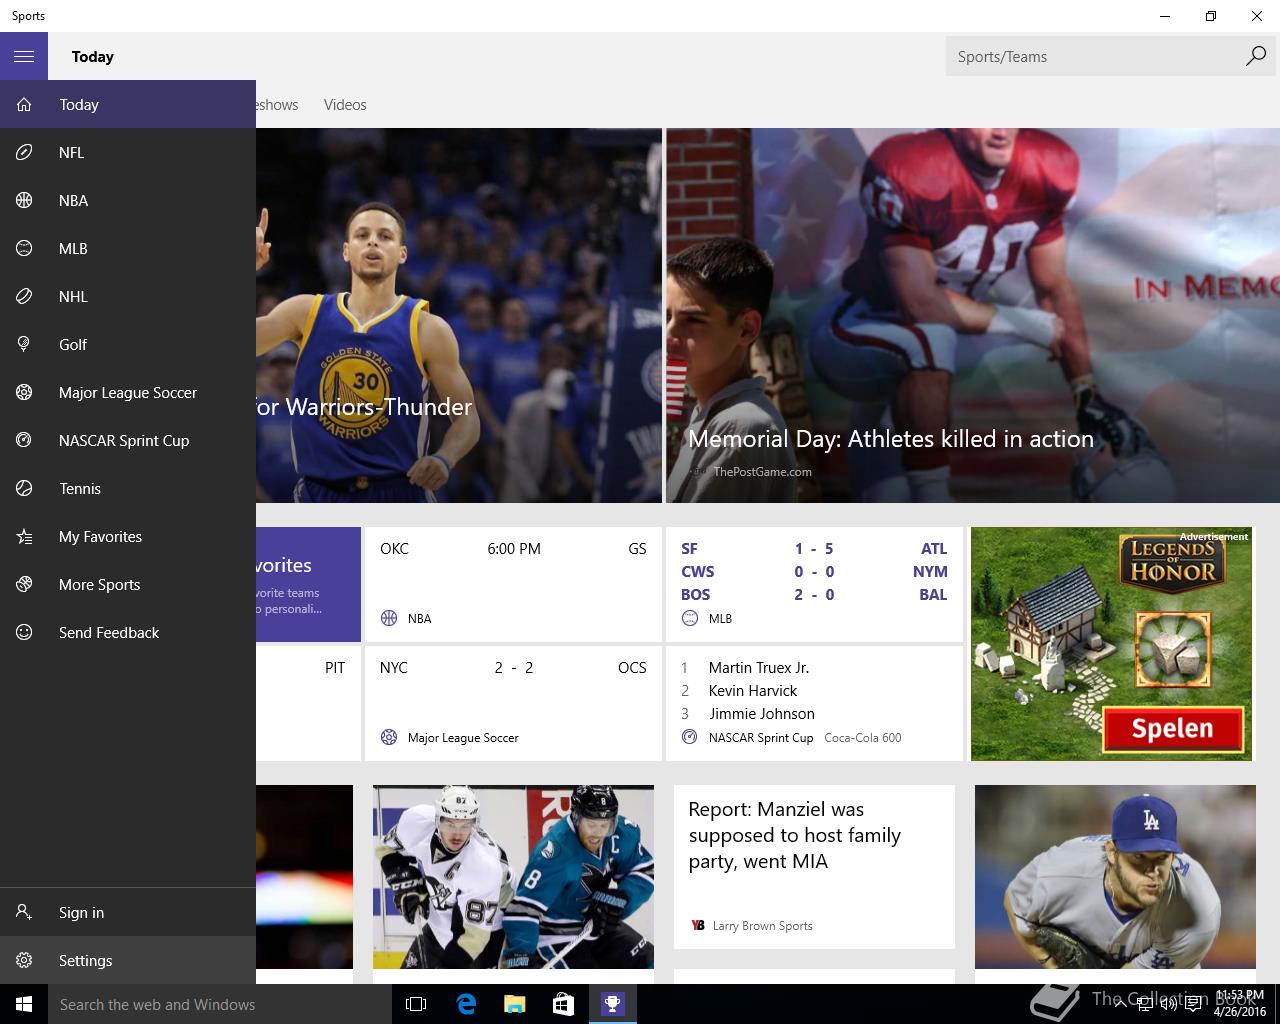The width and height of the screenshot is (1280, 1024).
Task: Click the NASCAR Sprint Cup gauge icon
Action: pos(24,440)
